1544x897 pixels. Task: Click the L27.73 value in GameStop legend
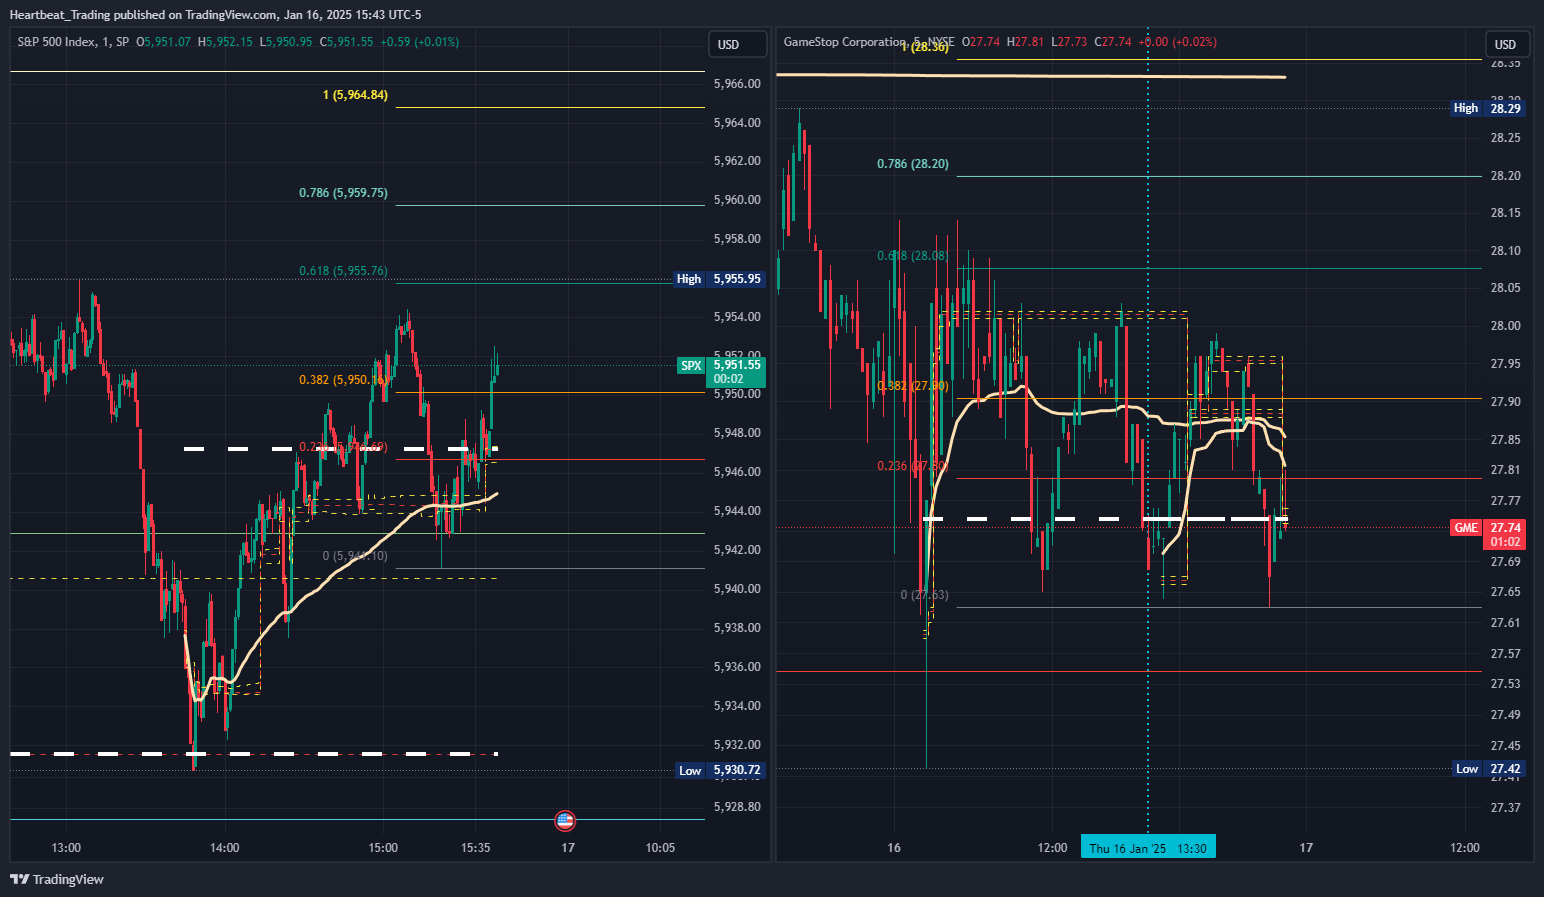click(x=1069, y=42)
